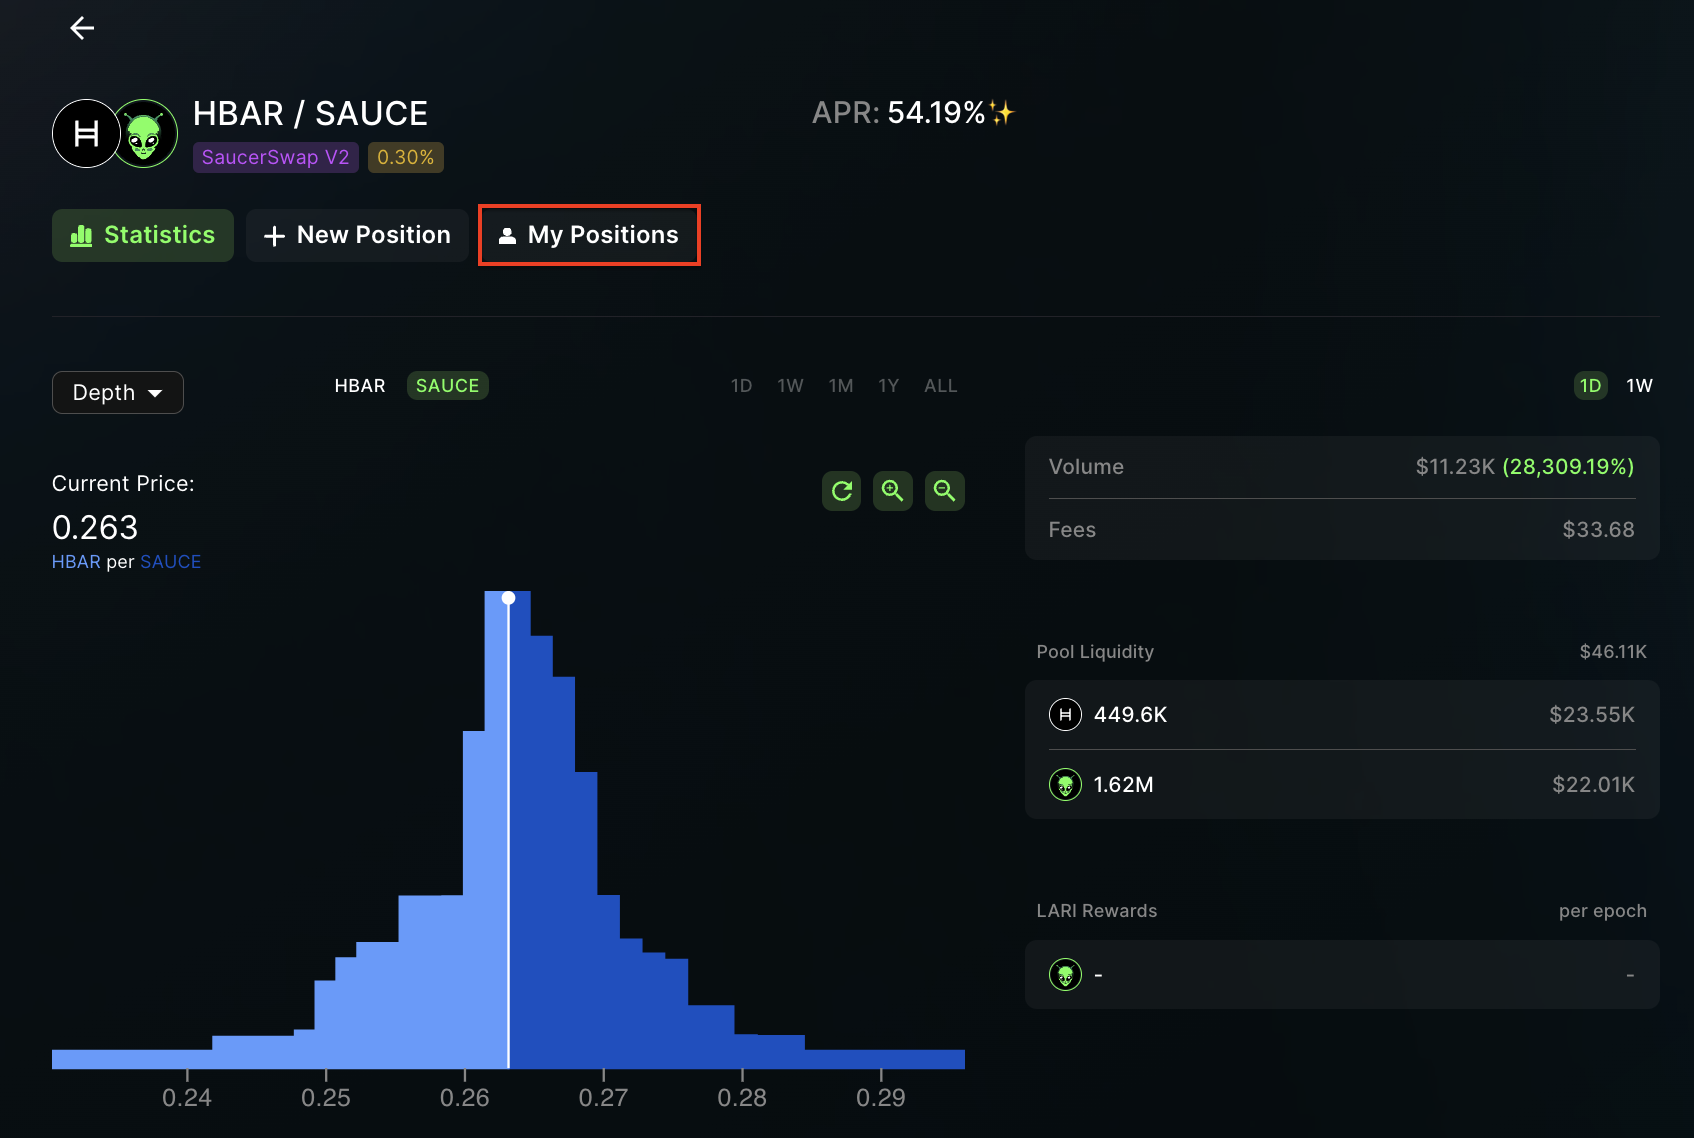Select HBAR as chart base token
This screenshot has width=1694, height=1138.
(360, 386)
